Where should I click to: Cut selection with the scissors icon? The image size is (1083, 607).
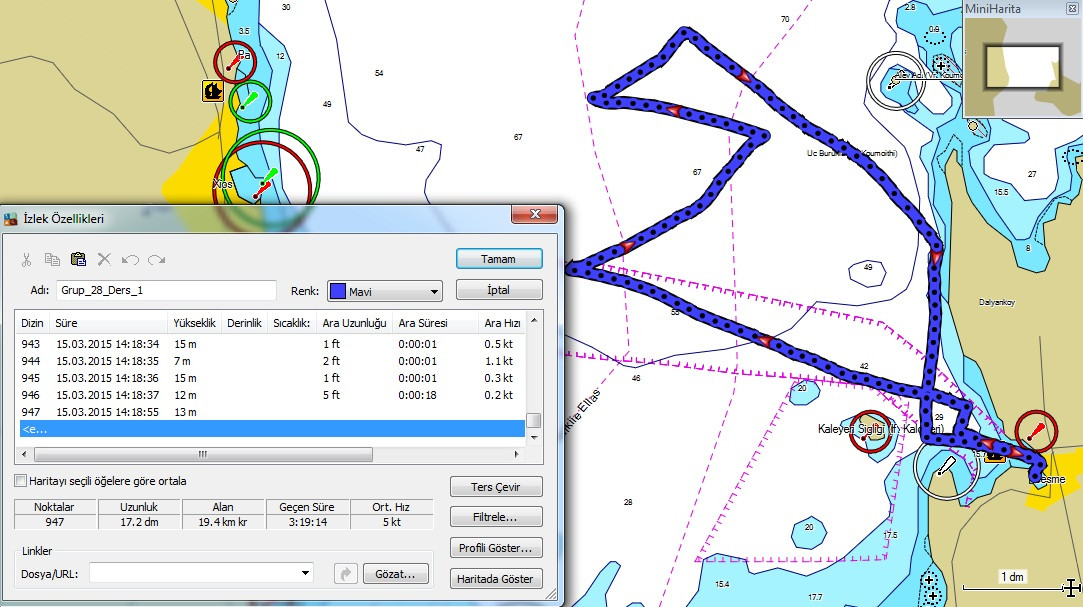(26, 260)
